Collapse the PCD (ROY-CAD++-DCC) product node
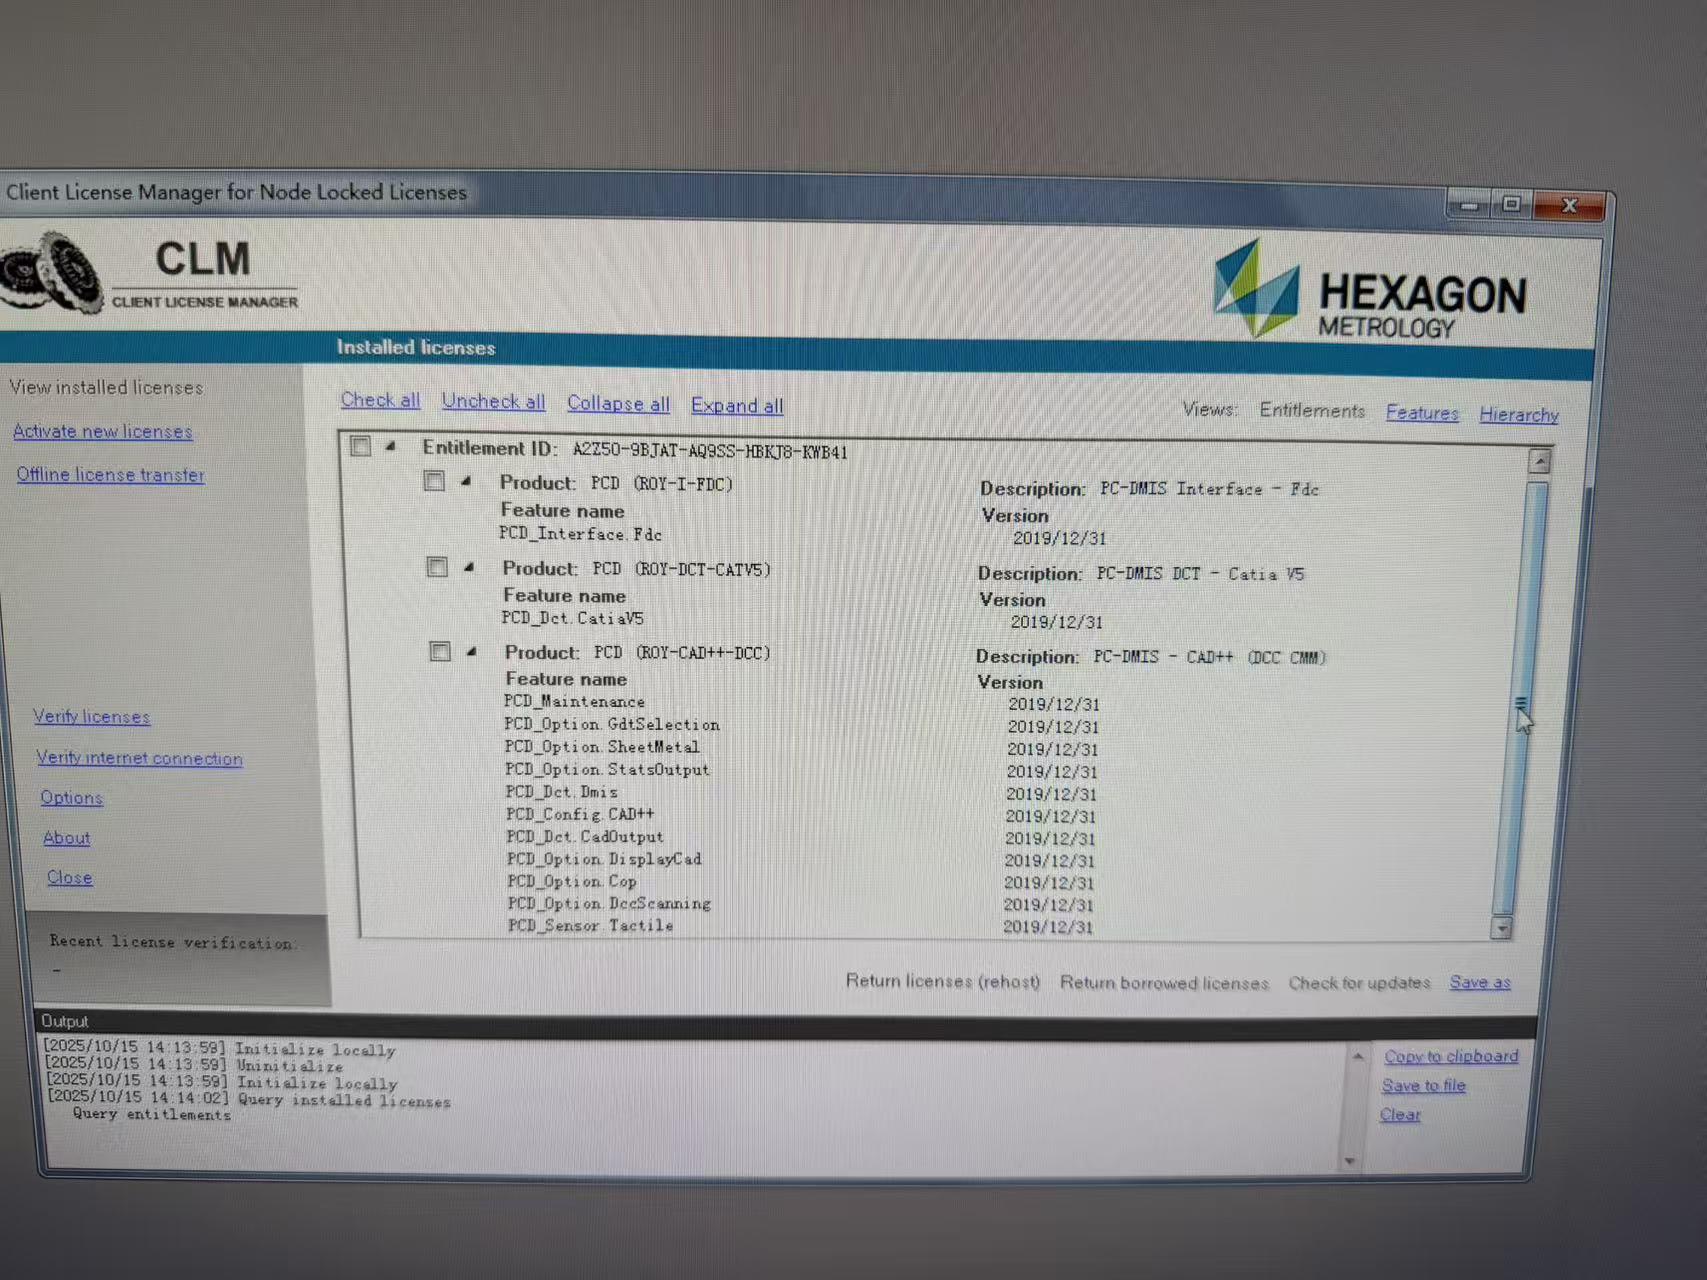Screen dimensions: 1707x1280 pyautogui.click(x=471, y=652)
